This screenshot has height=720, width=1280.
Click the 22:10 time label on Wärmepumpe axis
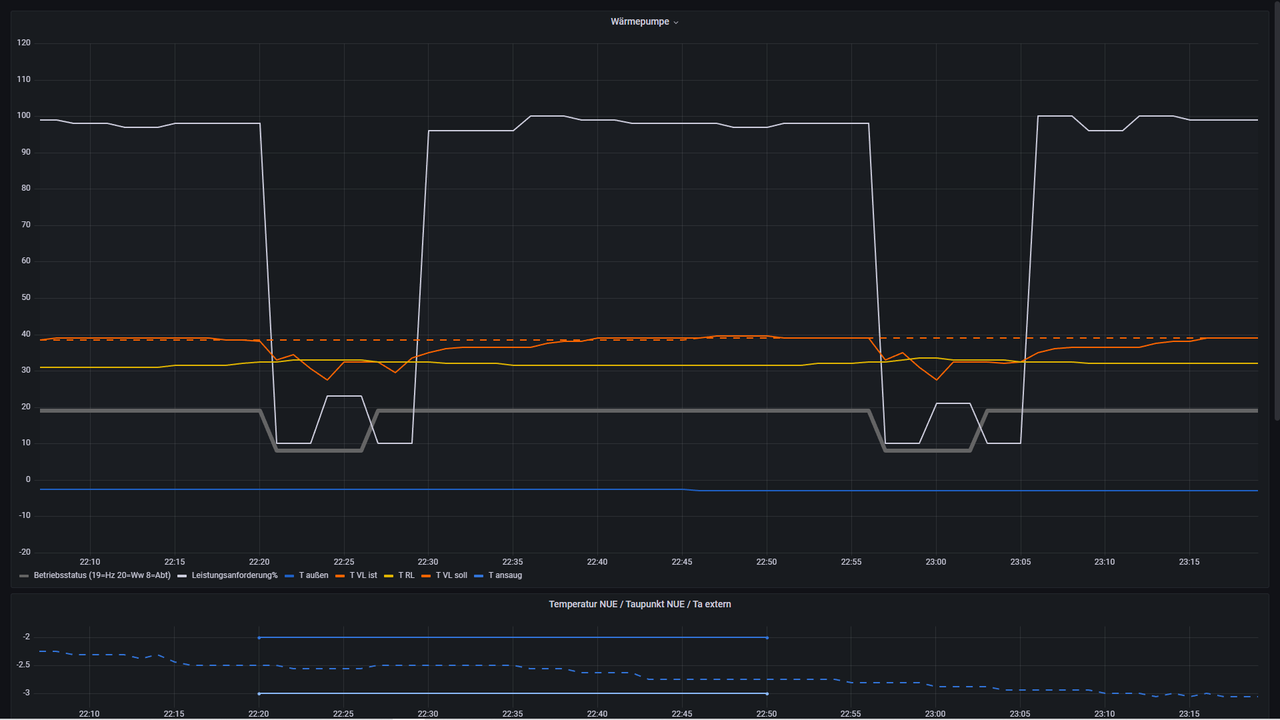(x=90, y=563)
